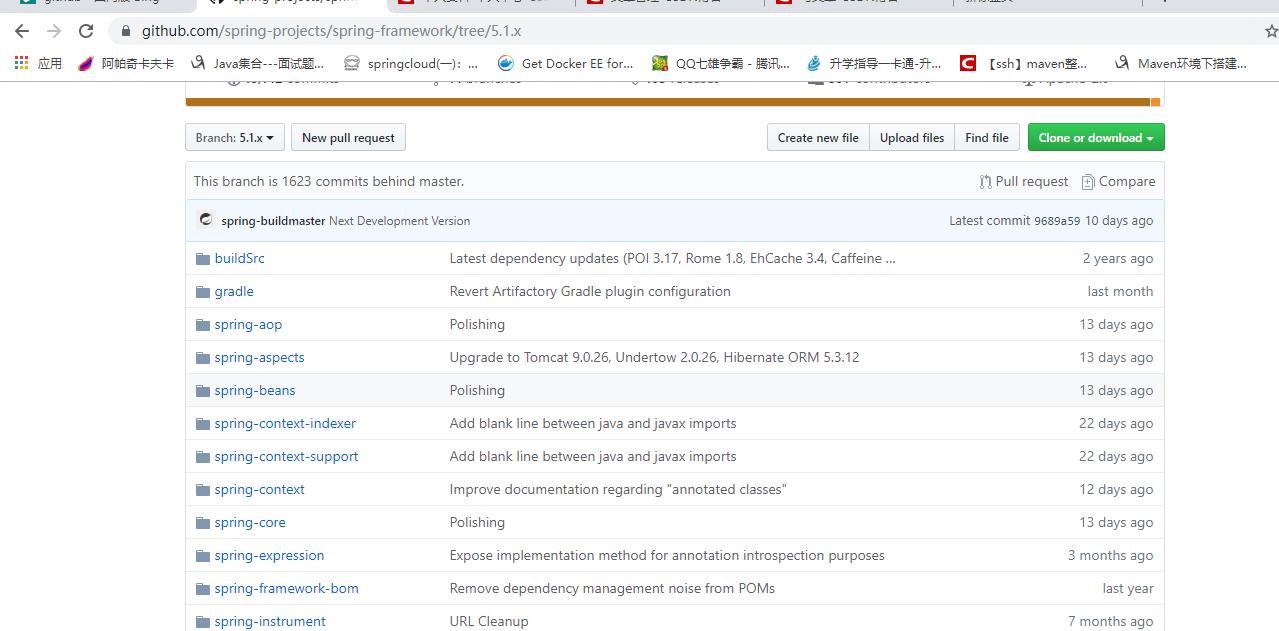Viewport: 1279px width, 631px height.
Task: Open the Maven环境下搭建 bookmark
Action: [x=1182, y=63]
